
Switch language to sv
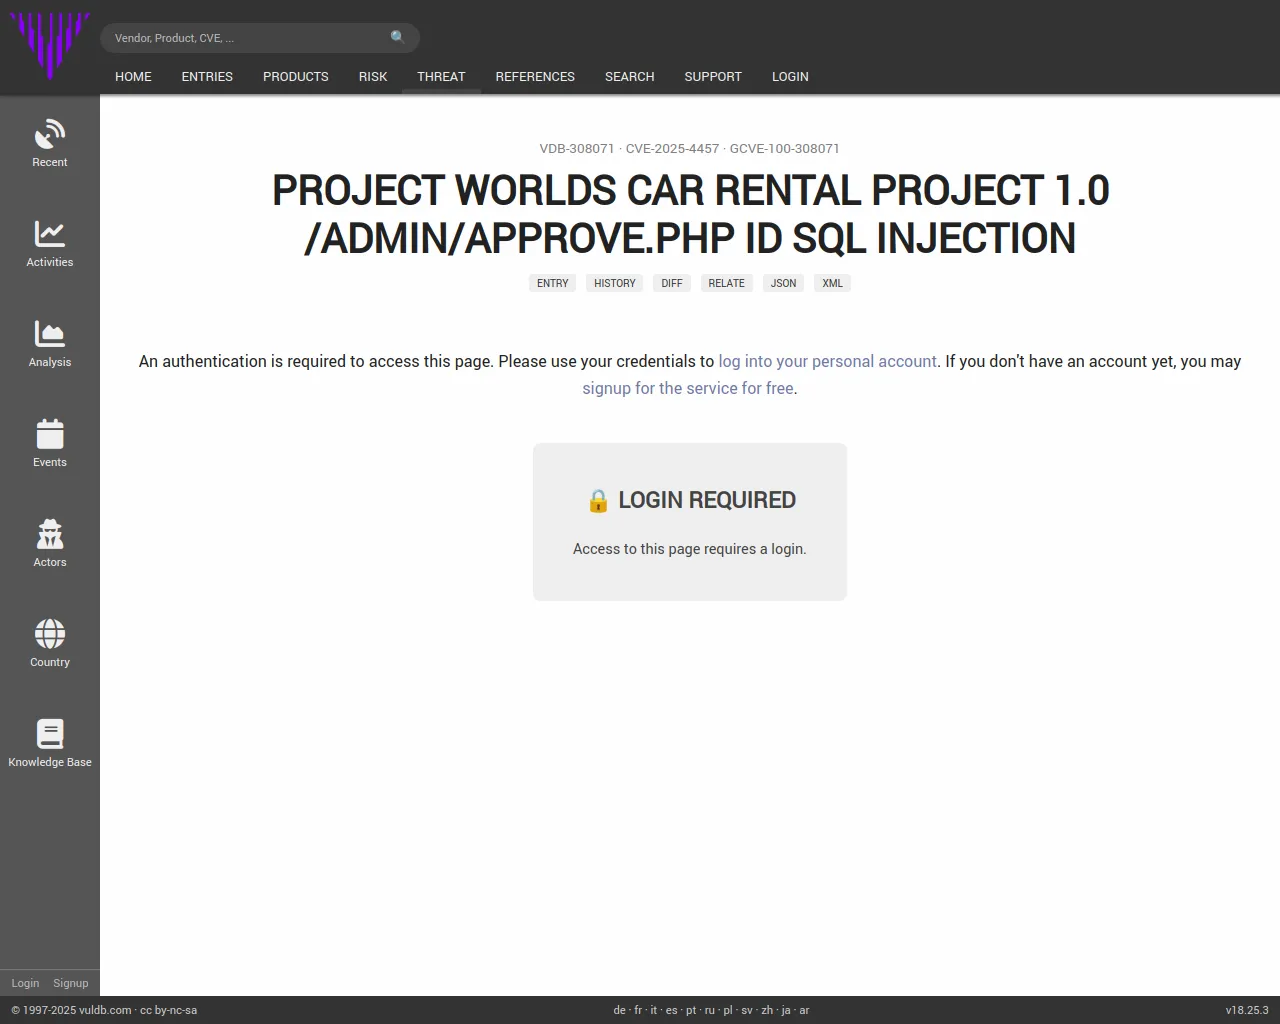tap(747, 1010)
